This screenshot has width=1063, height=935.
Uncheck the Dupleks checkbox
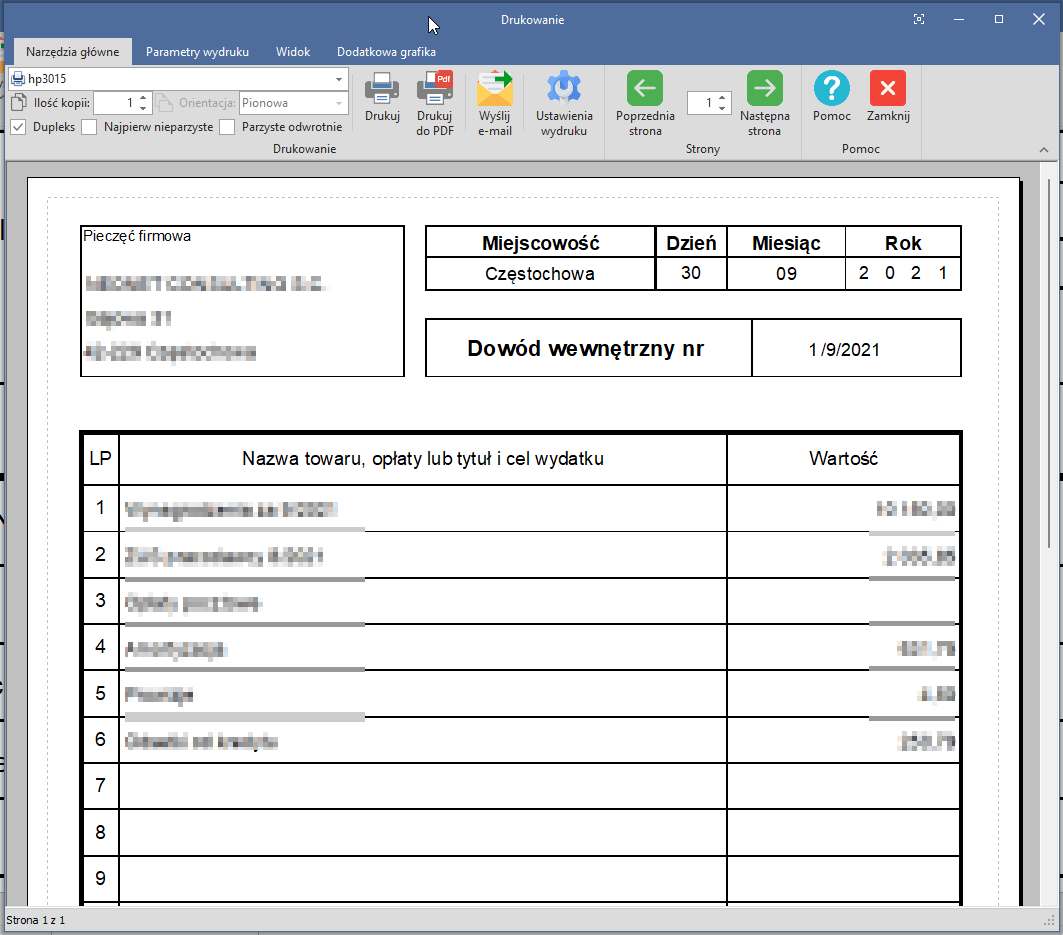click(x=18, y=127)
